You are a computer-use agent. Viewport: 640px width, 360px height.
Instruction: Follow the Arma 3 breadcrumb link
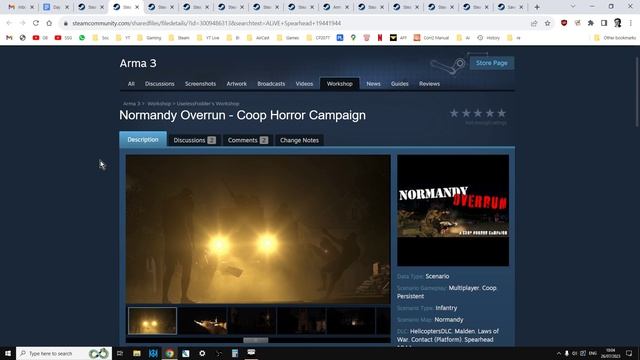131,104
